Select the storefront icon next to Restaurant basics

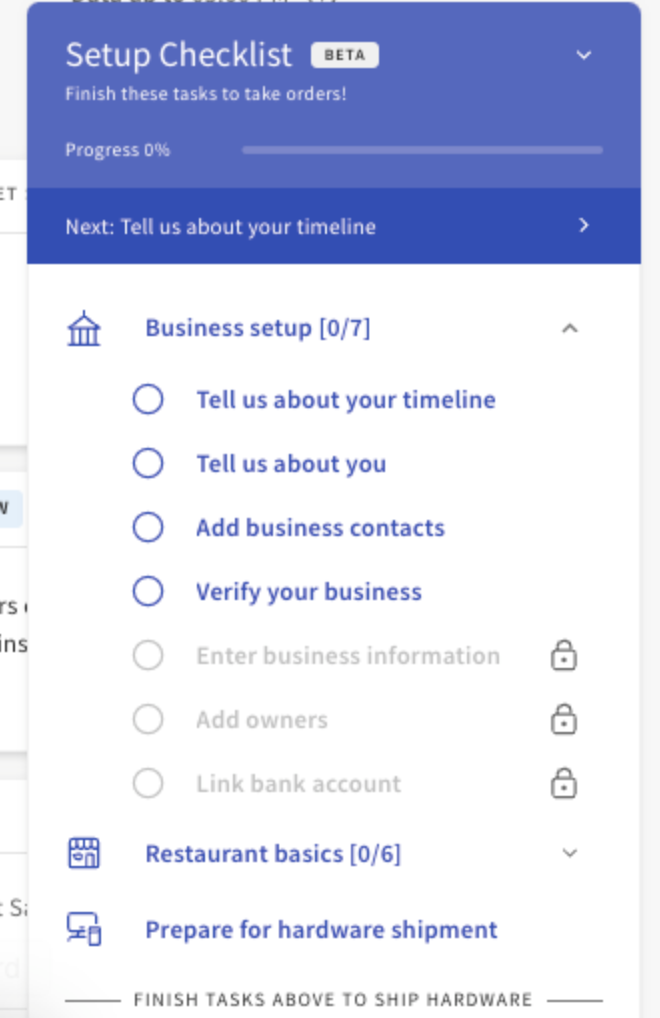(84, 854)
